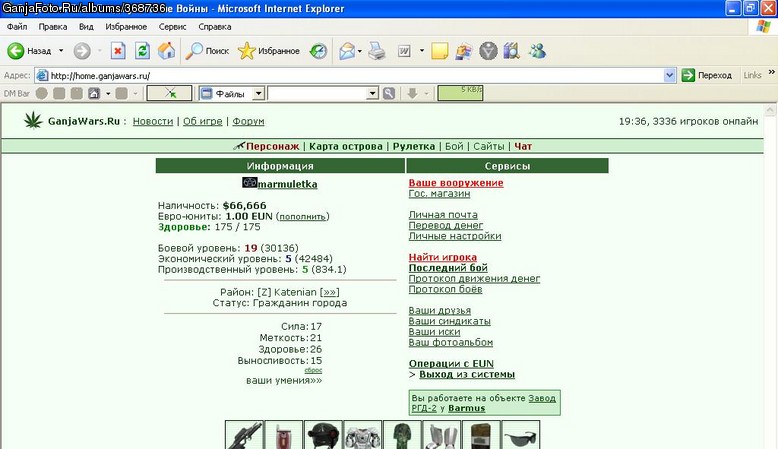The image size is (778, 449).
Task: Click the Stop loading icon
Action: [x=118, y=51]
